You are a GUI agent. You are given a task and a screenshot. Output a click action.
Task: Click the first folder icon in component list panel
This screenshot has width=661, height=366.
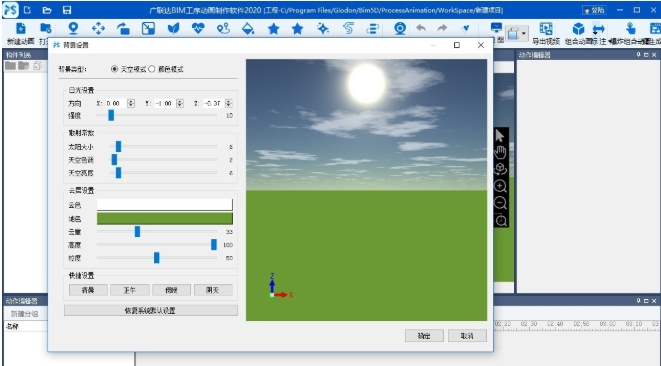coord(10,65)
